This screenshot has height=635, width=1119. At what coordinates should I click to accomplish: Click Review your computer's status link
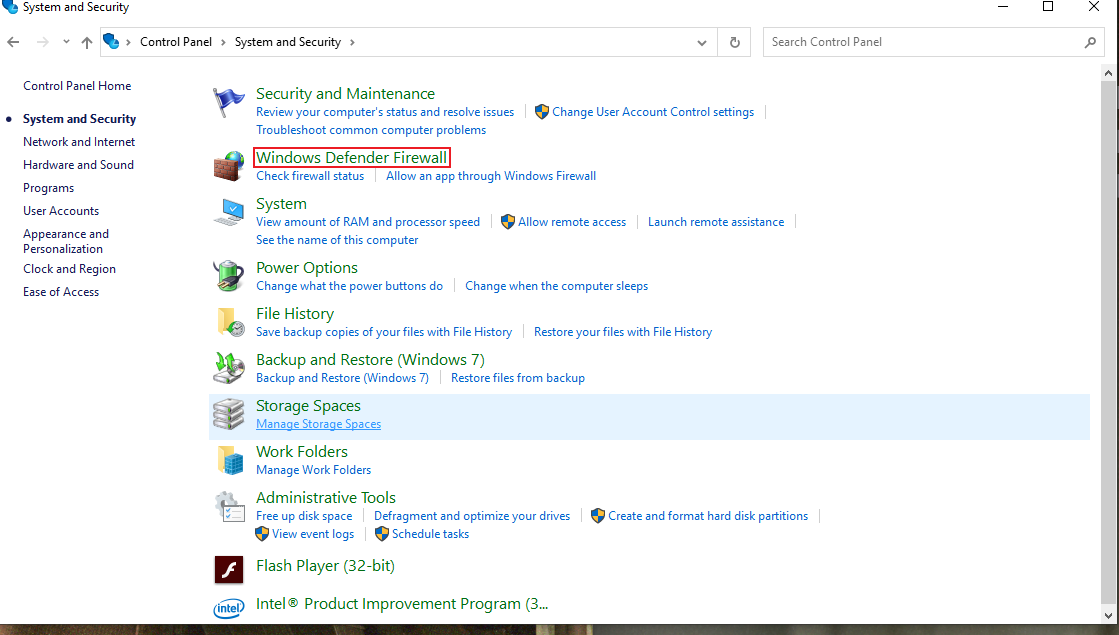point(385,112)
